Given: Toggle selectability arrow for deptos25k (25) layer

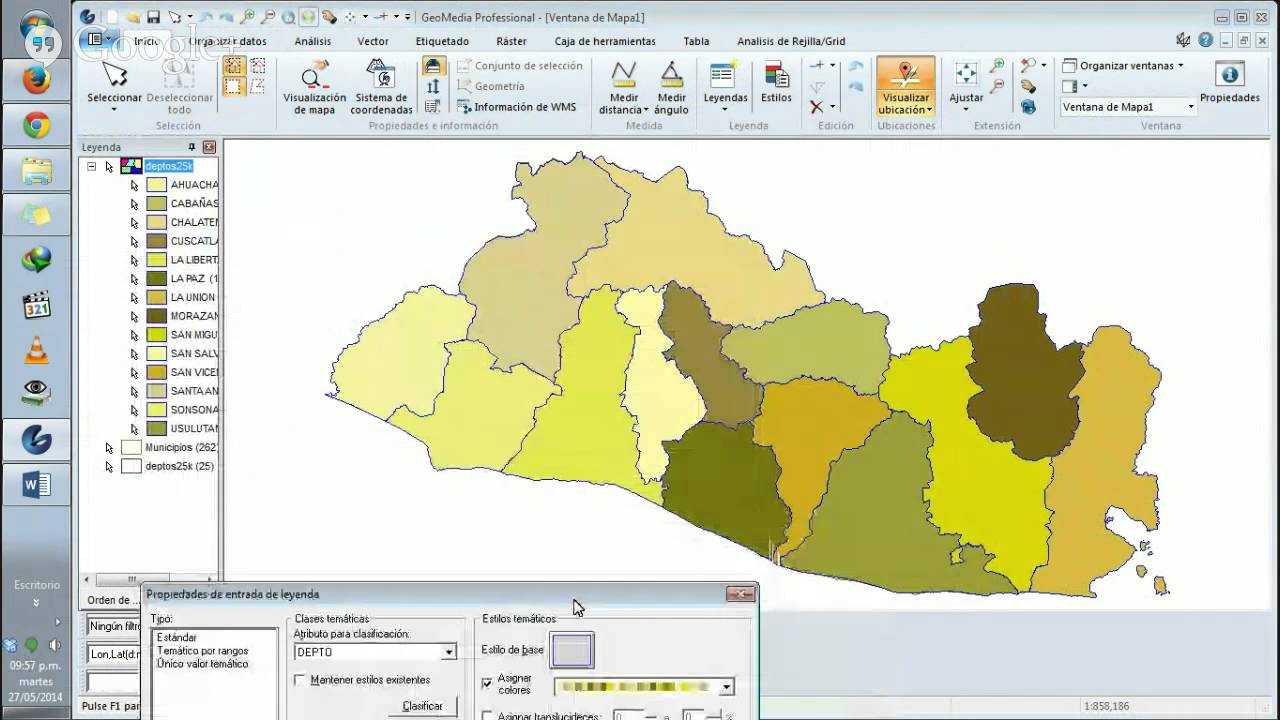Looking at the screenshot, I should click(x=109, y=466).
